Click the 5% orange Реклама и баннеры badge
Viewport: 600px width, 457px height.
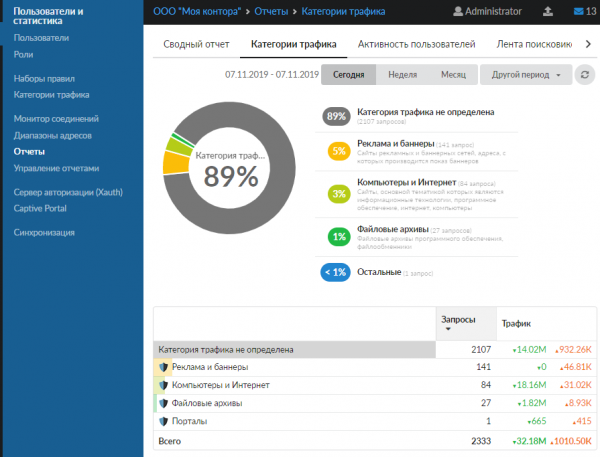pyautogui.click(x=338, y=152)
